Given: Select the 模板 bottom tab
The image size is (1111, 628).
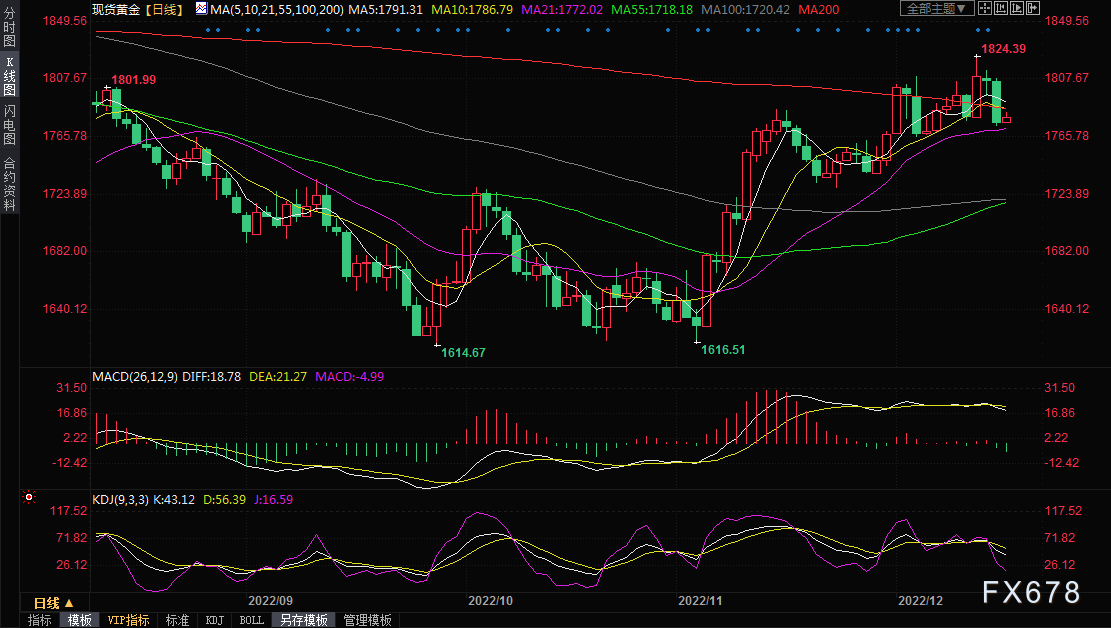Looking at the screenshot, I should coord(80,620).
